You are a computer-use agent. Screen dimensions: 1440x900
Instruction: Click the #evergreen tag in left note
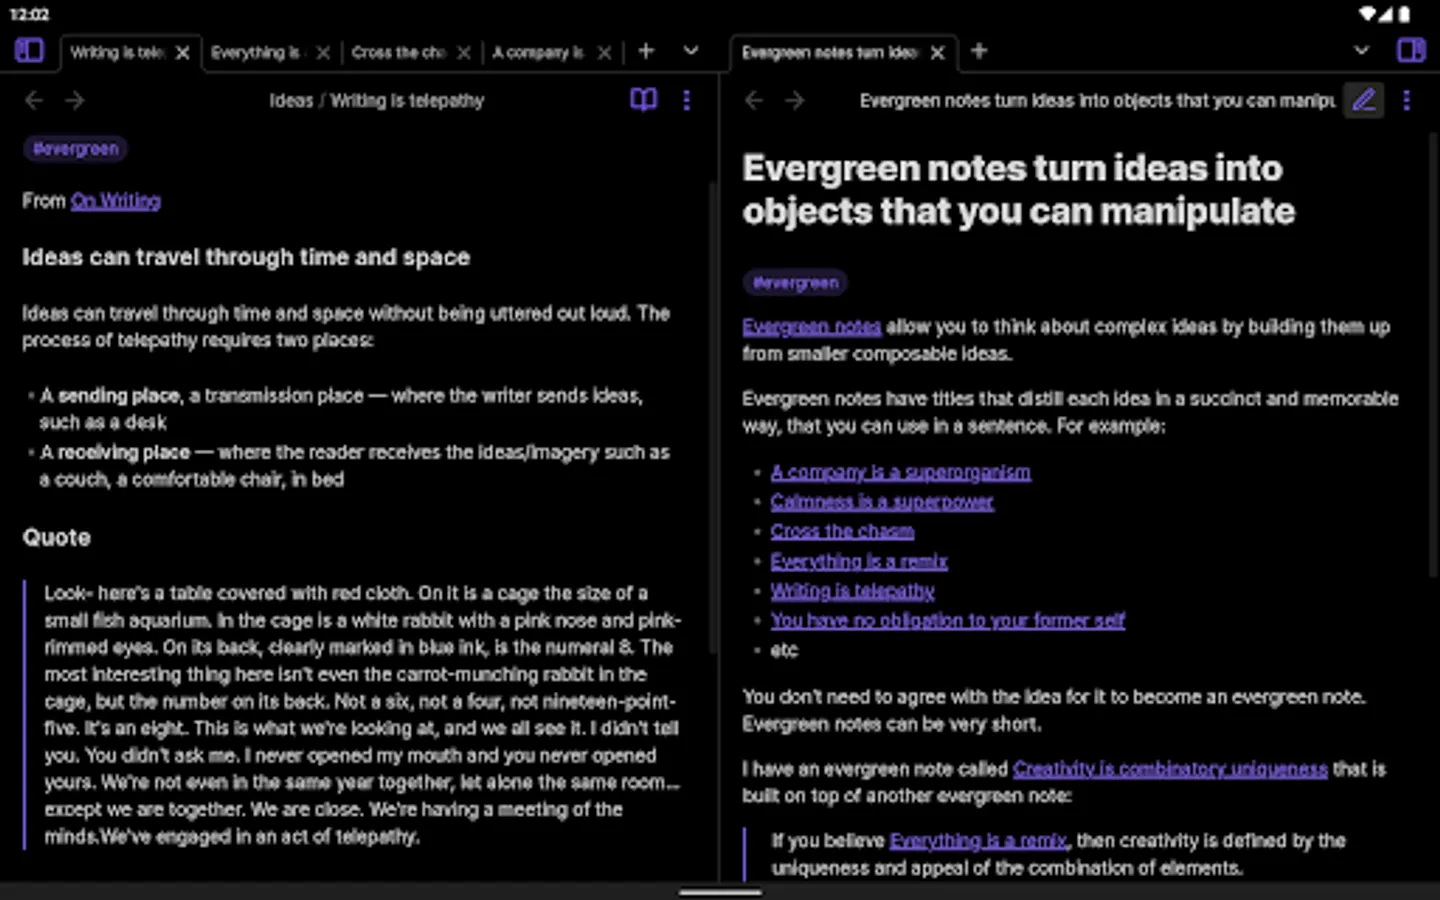click(x=76, y=149)
